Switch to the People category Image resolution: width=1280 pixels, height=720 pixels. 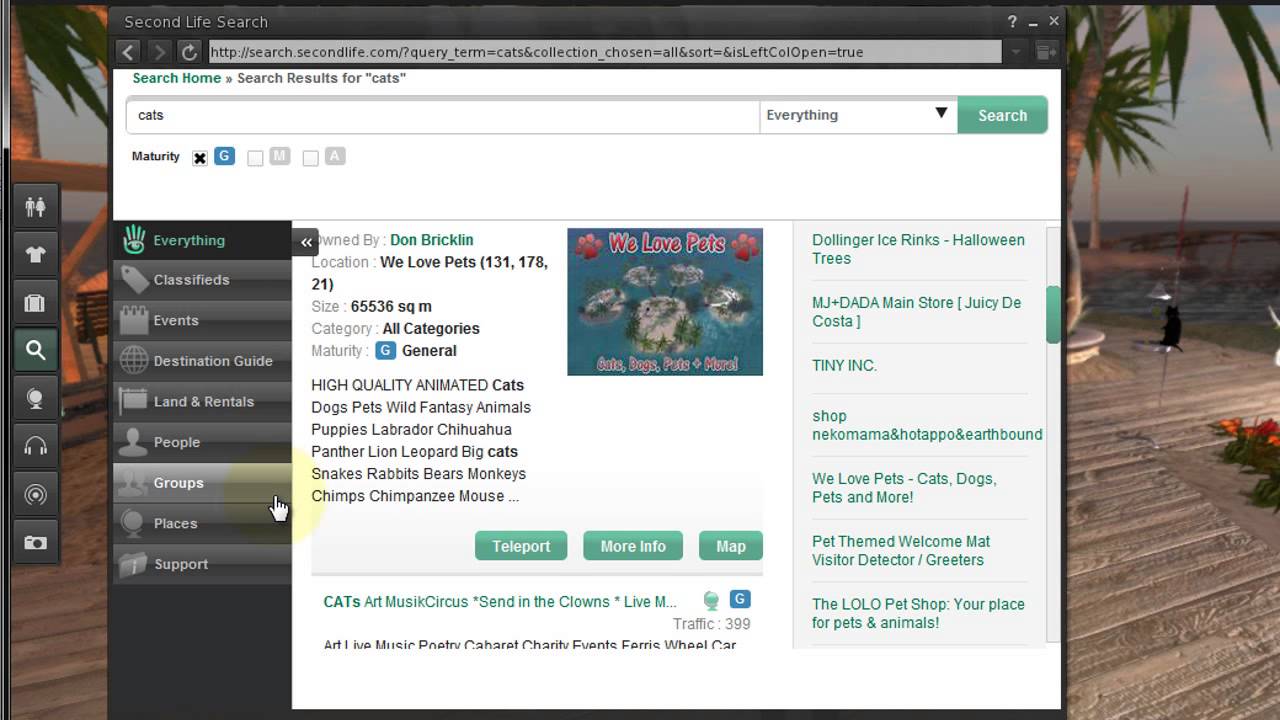(x=202, y=442)
